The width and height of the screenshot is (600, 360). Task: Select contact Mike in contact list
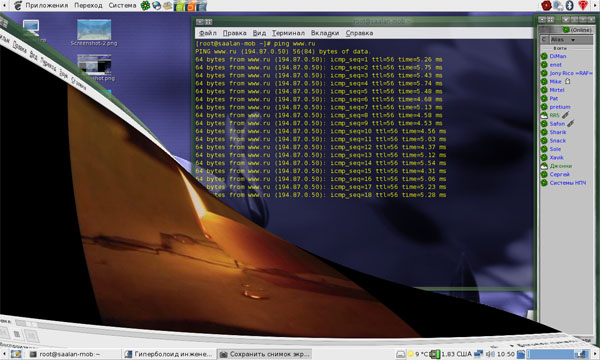pos(555,81)
